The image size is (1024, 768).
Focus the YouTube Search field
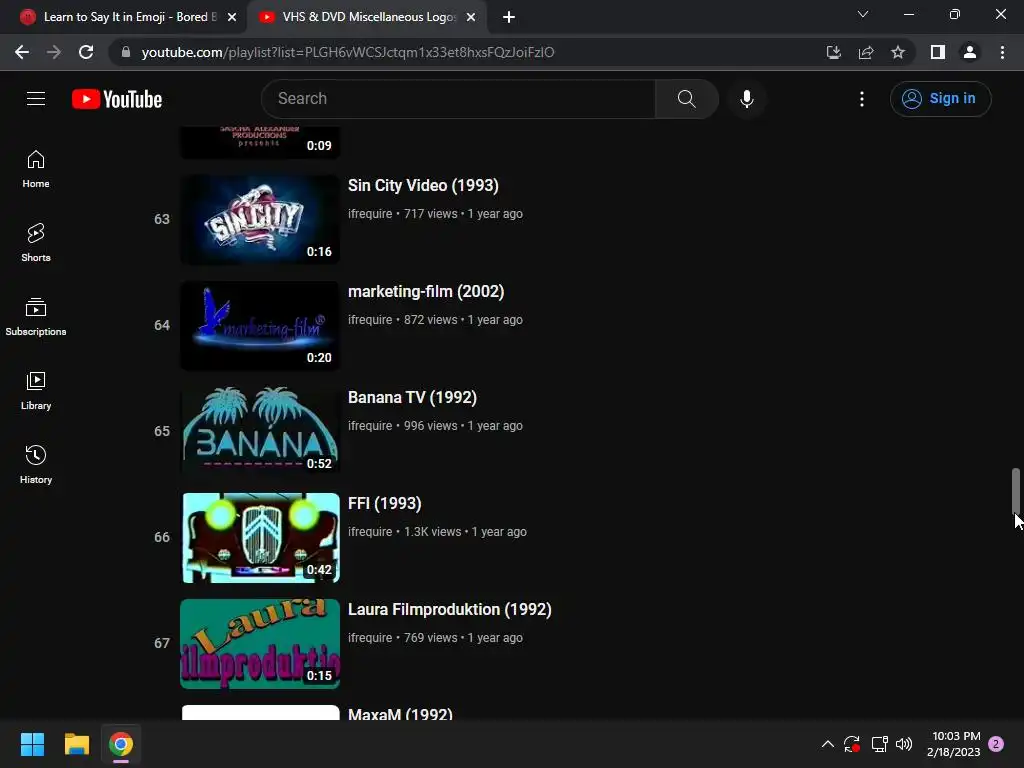[458, 99]
